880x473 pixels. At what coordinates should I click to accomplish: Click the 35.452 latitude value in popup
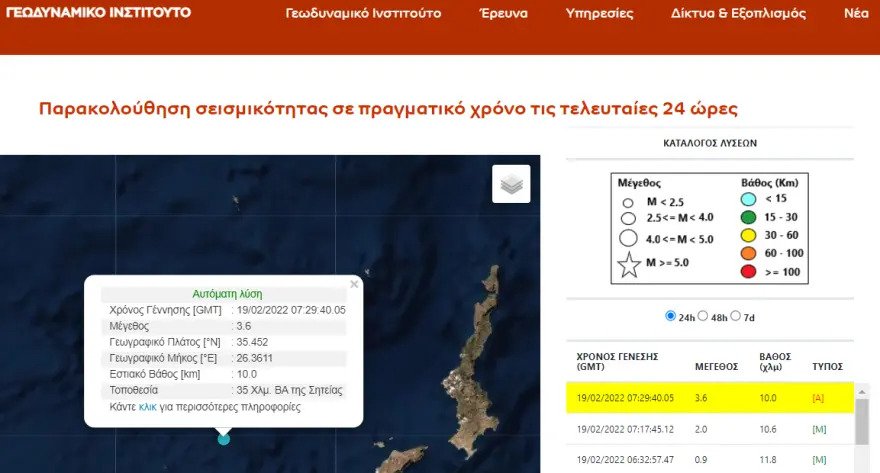click(x=252, y=342)
